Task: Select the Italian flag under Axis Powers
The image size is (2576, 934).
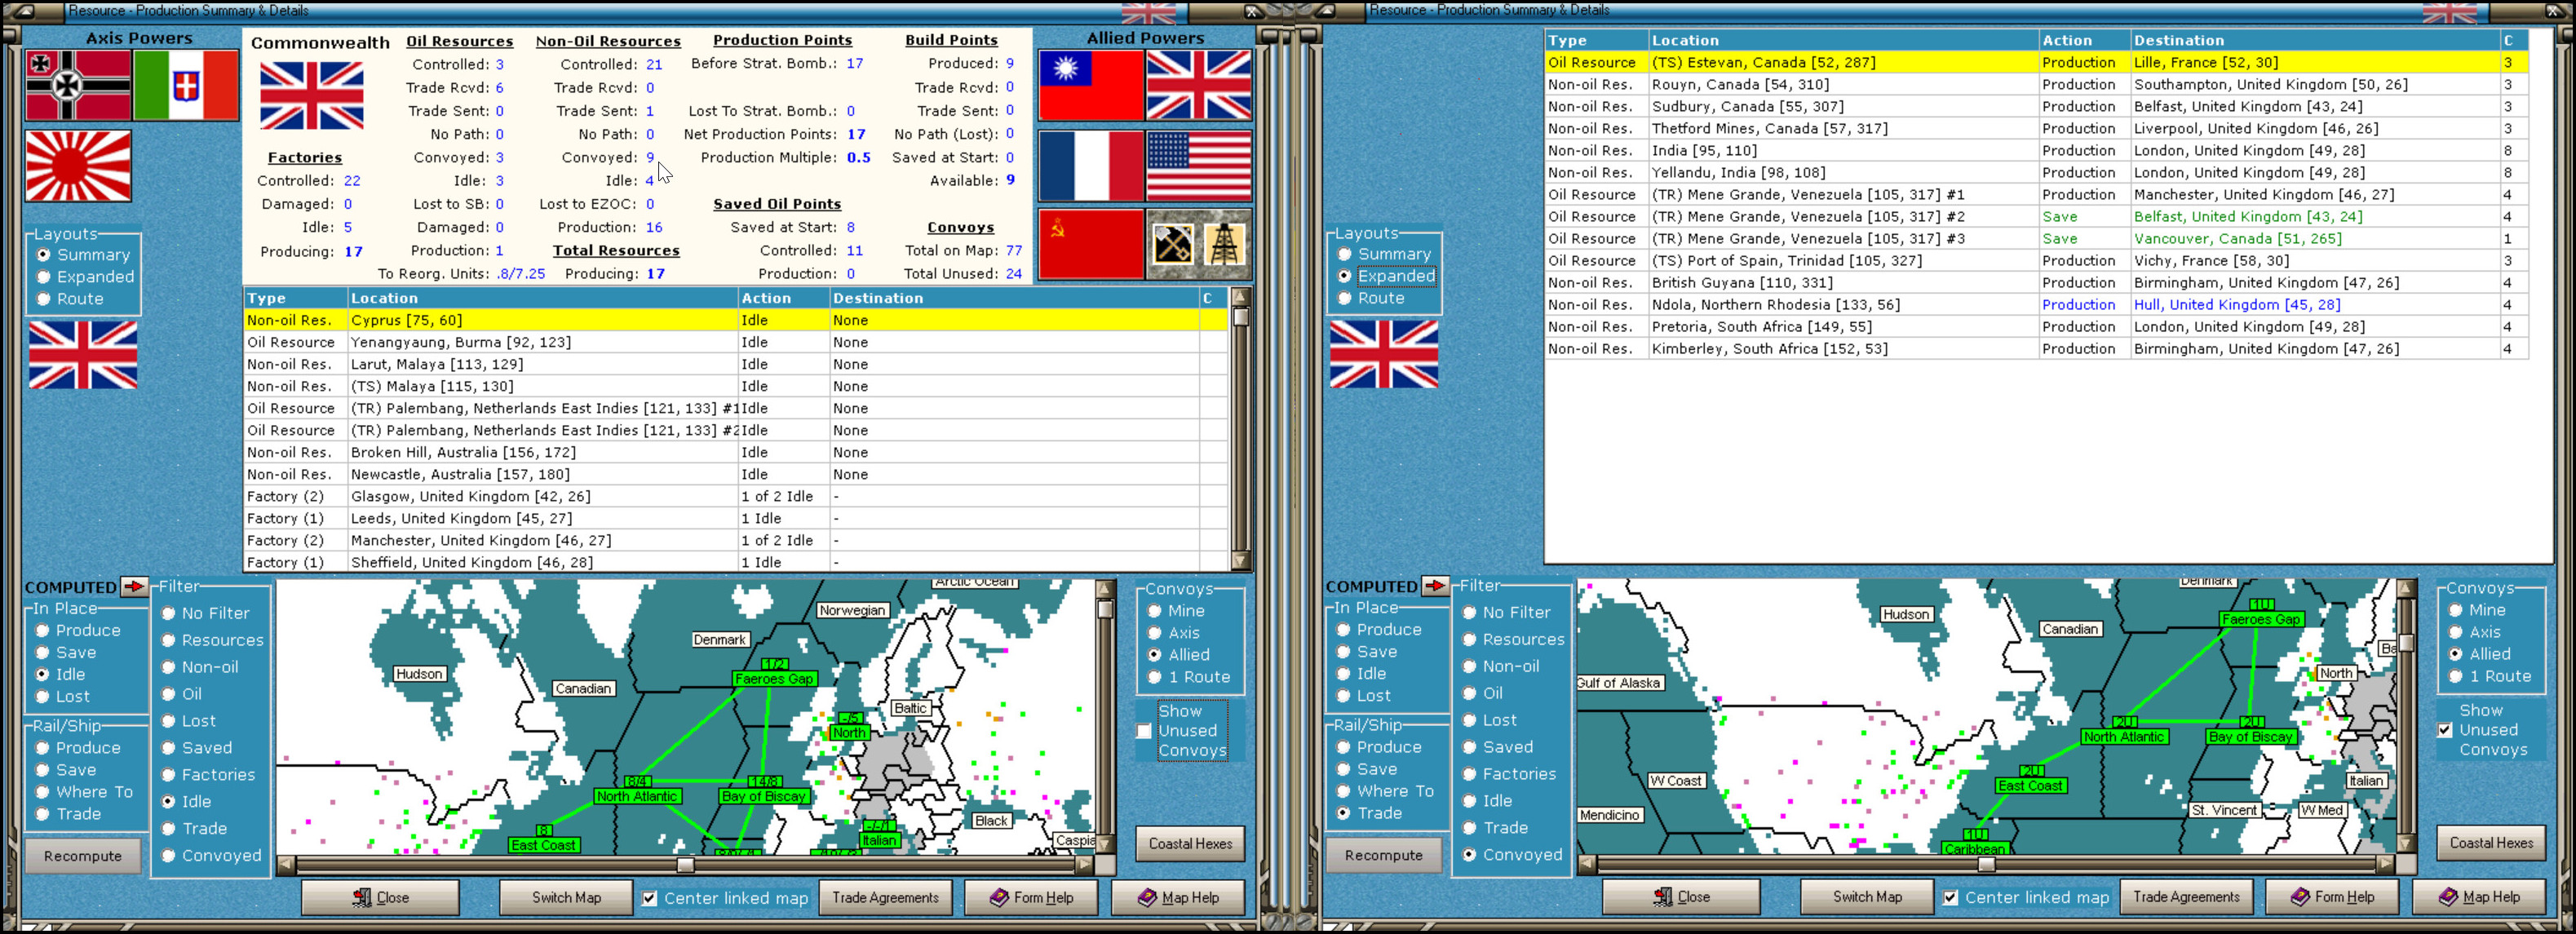Action: (x=186, y=86)
